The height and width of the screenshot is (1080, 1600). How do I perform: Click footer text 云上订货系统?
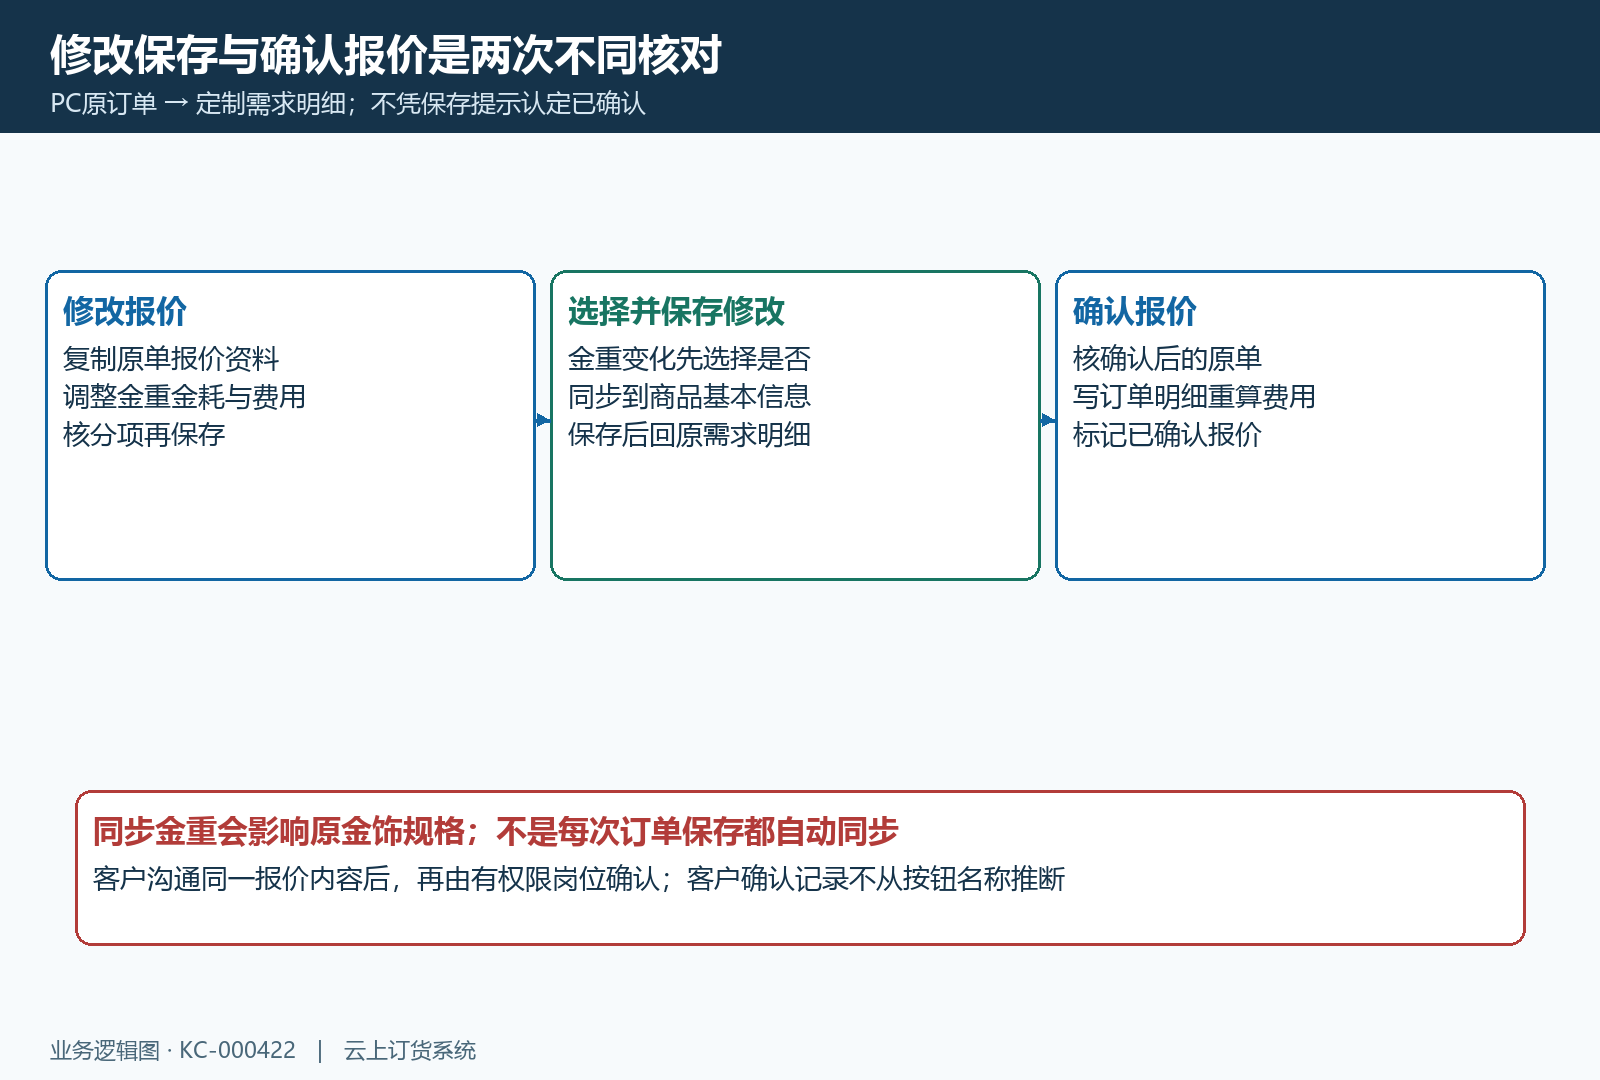point(410,1050)
